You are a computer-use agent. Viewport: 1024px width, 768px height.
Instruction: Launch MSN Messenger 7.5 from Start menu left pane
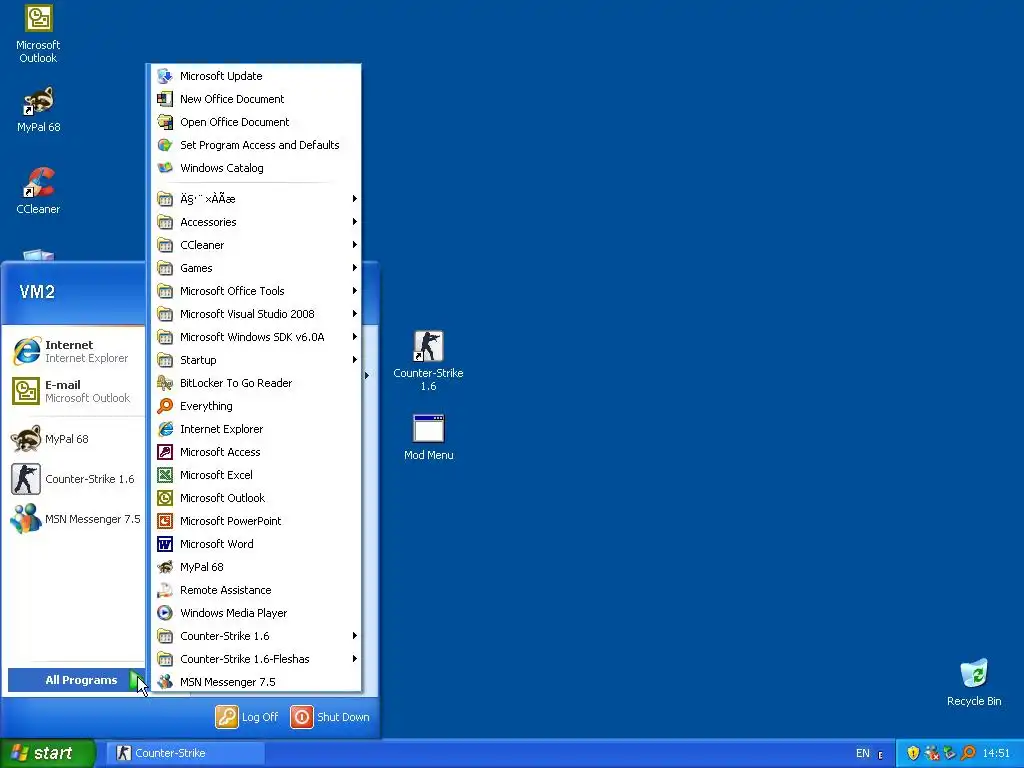(x=75, y=519)
